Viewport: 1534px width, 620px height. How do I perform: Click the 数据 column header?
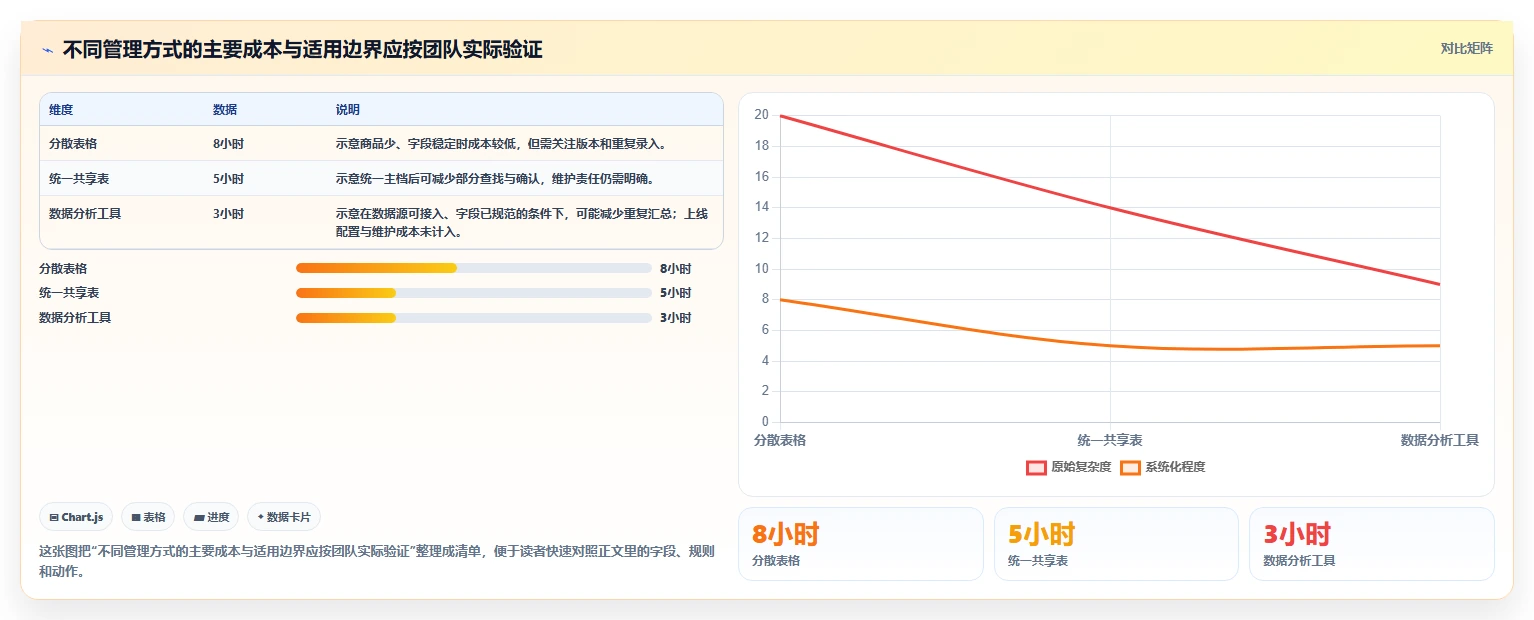tap(225, 110)
